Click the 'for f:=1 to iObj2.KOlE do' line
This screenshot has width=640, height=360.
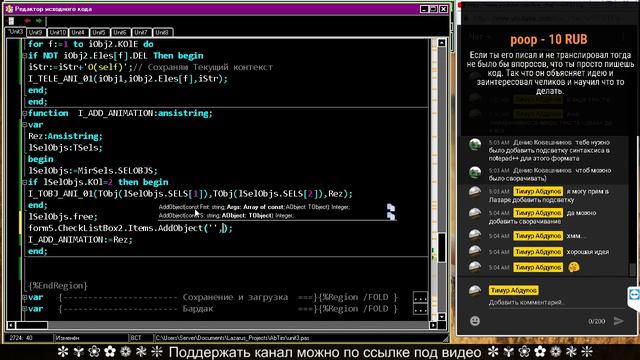click(x=91, y=44)
